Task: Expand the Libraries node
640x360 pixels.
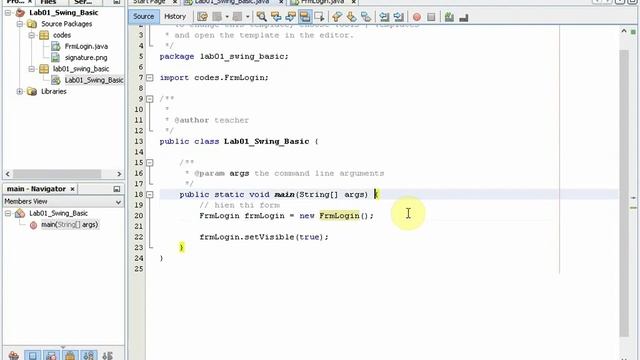Action: pyautogui.click(x=20, y=91)
